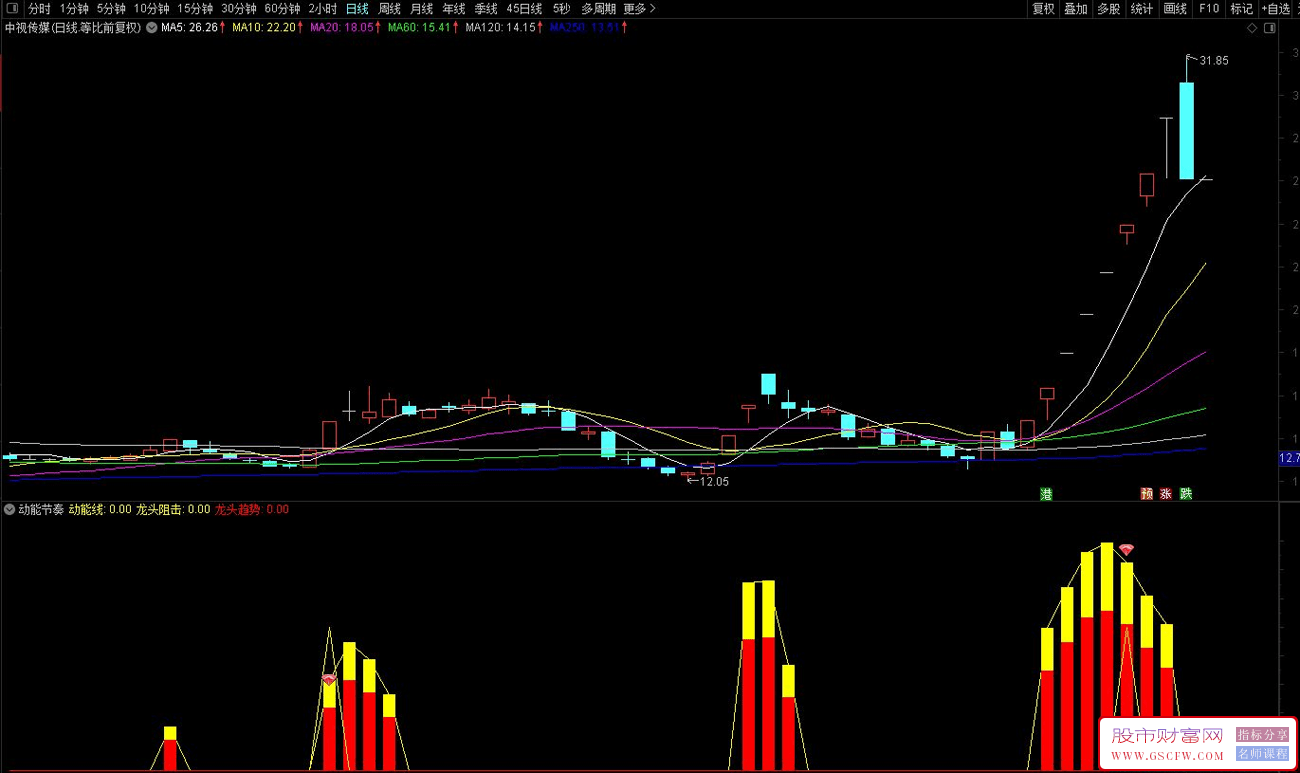Click the 龙头趋势: 0.00 label

pyautogui.click(x=252, y=509)
